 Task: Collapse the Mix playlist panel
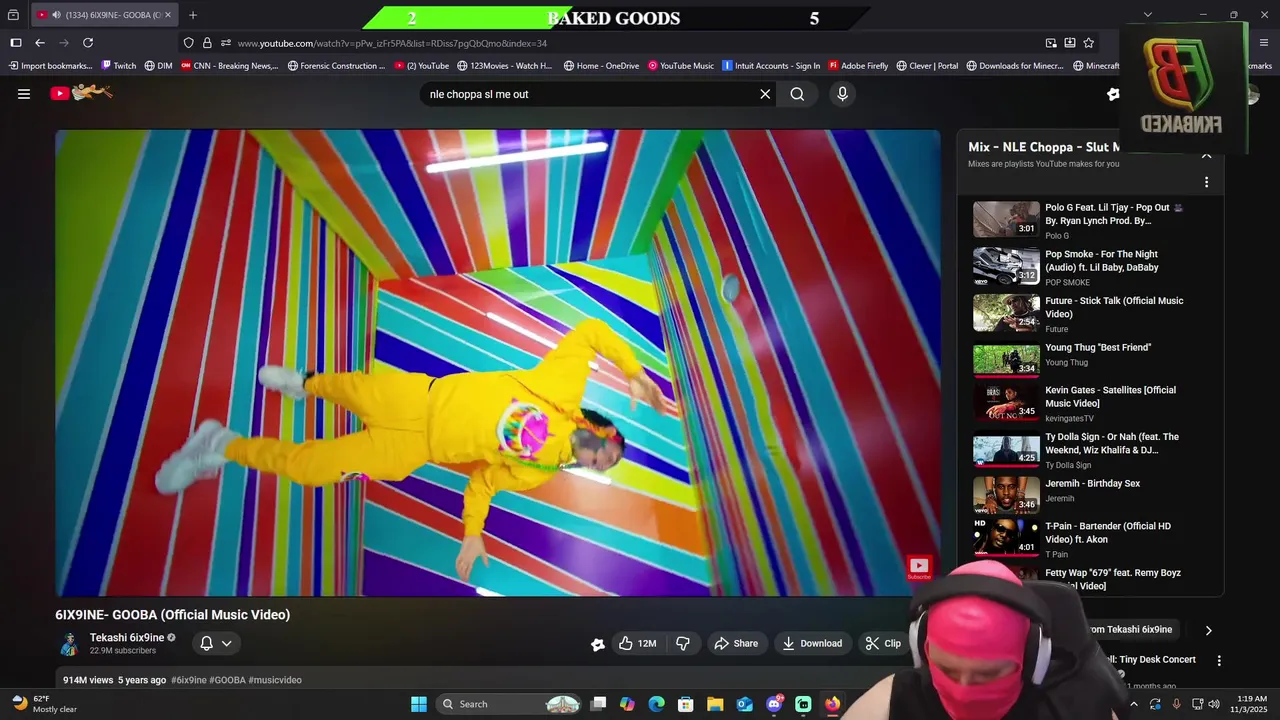(1206, 155)
